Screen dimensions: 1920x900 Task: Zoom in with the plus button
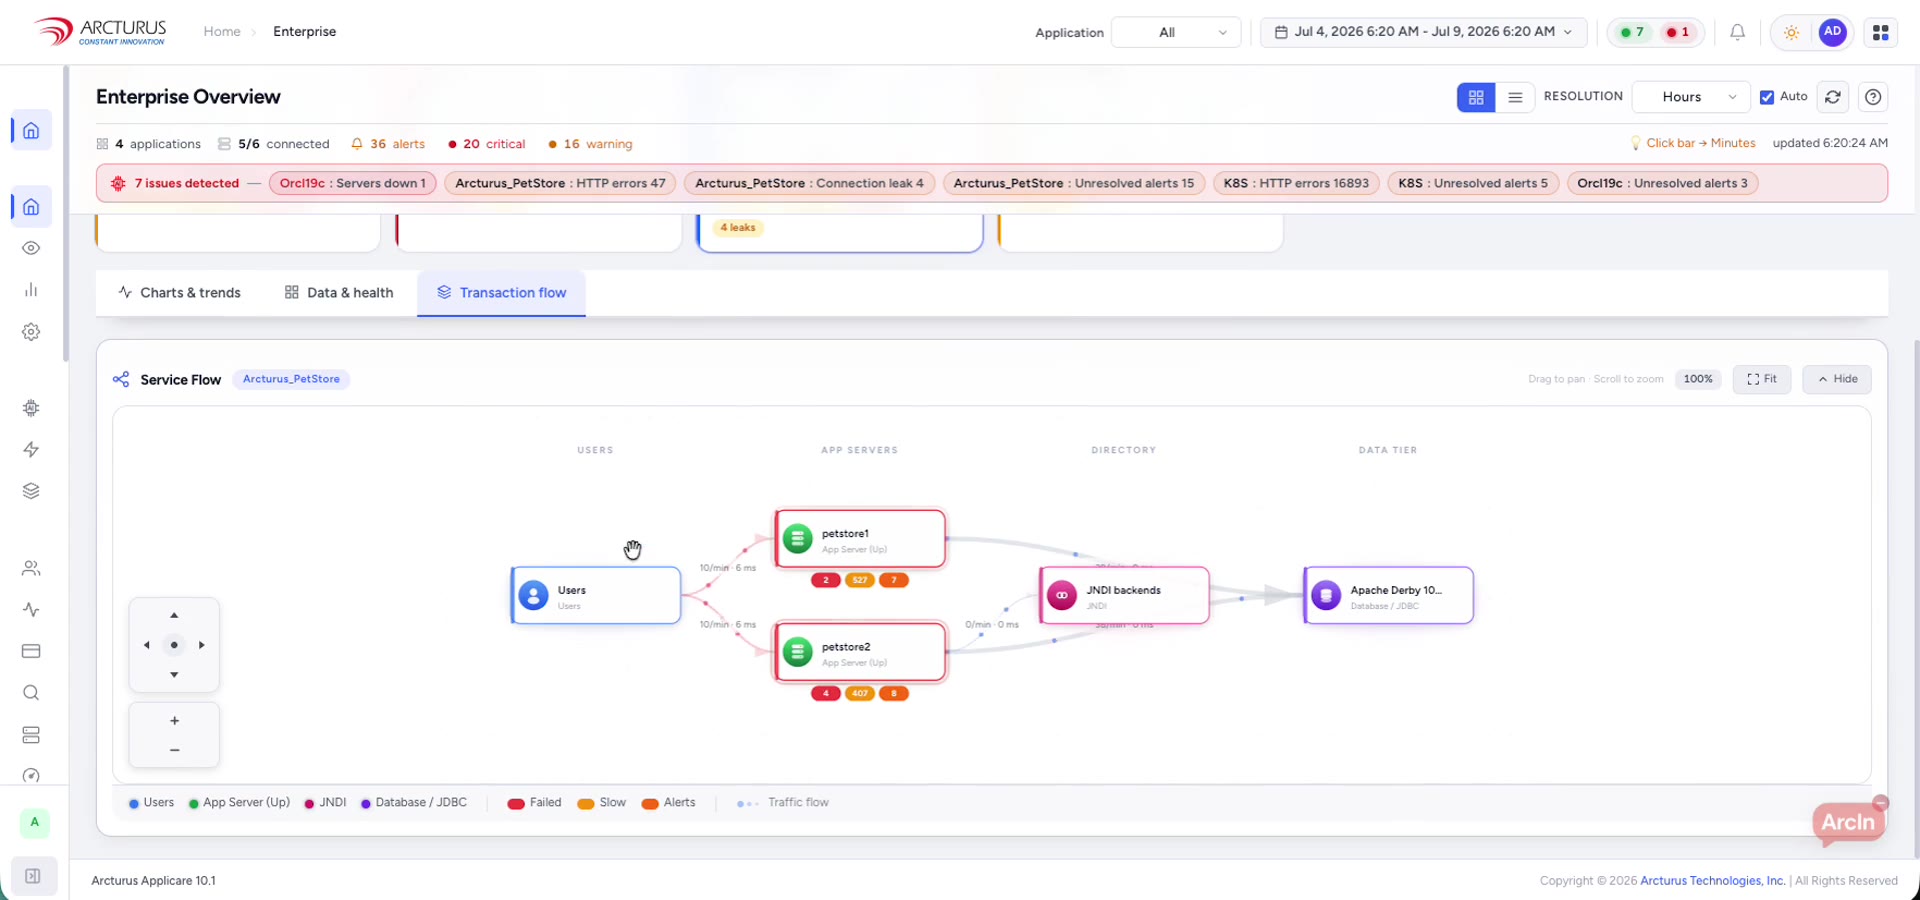(x=174, y=721)
